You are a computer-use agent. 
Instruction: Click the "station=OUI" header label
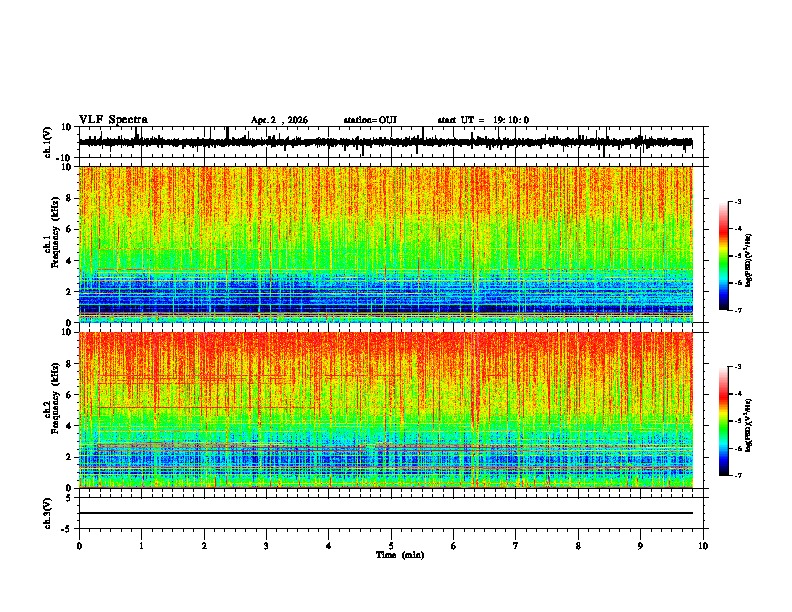click(x=370, y=120)
